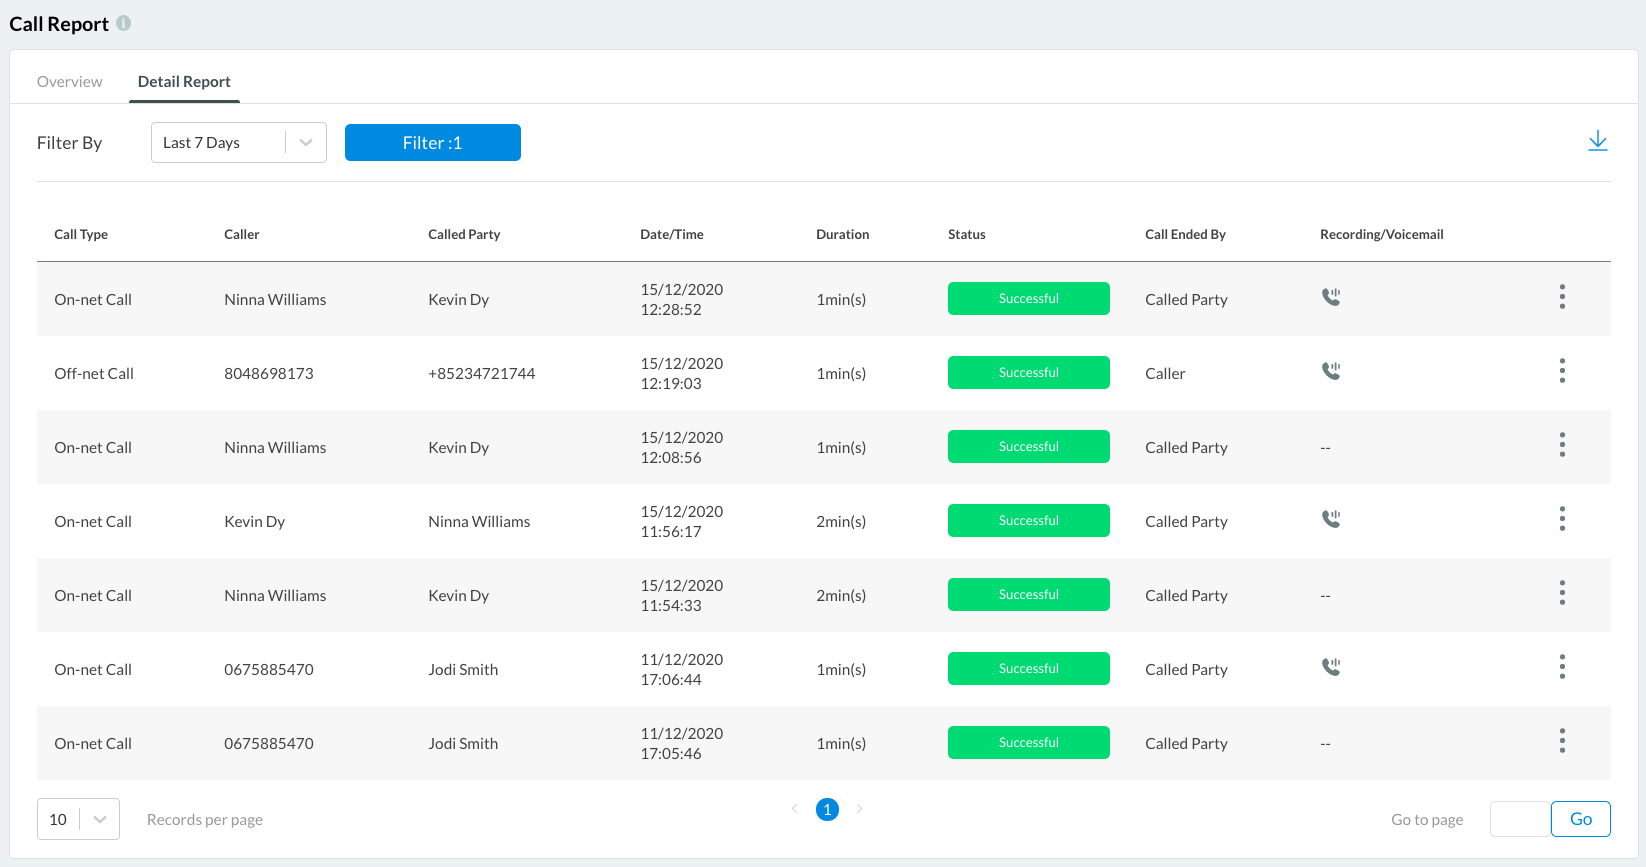Image resolution: width=1646 pixels, height=867 pixels.
Task: Click the Caller value in Call Ended By
Action: 1165,373
